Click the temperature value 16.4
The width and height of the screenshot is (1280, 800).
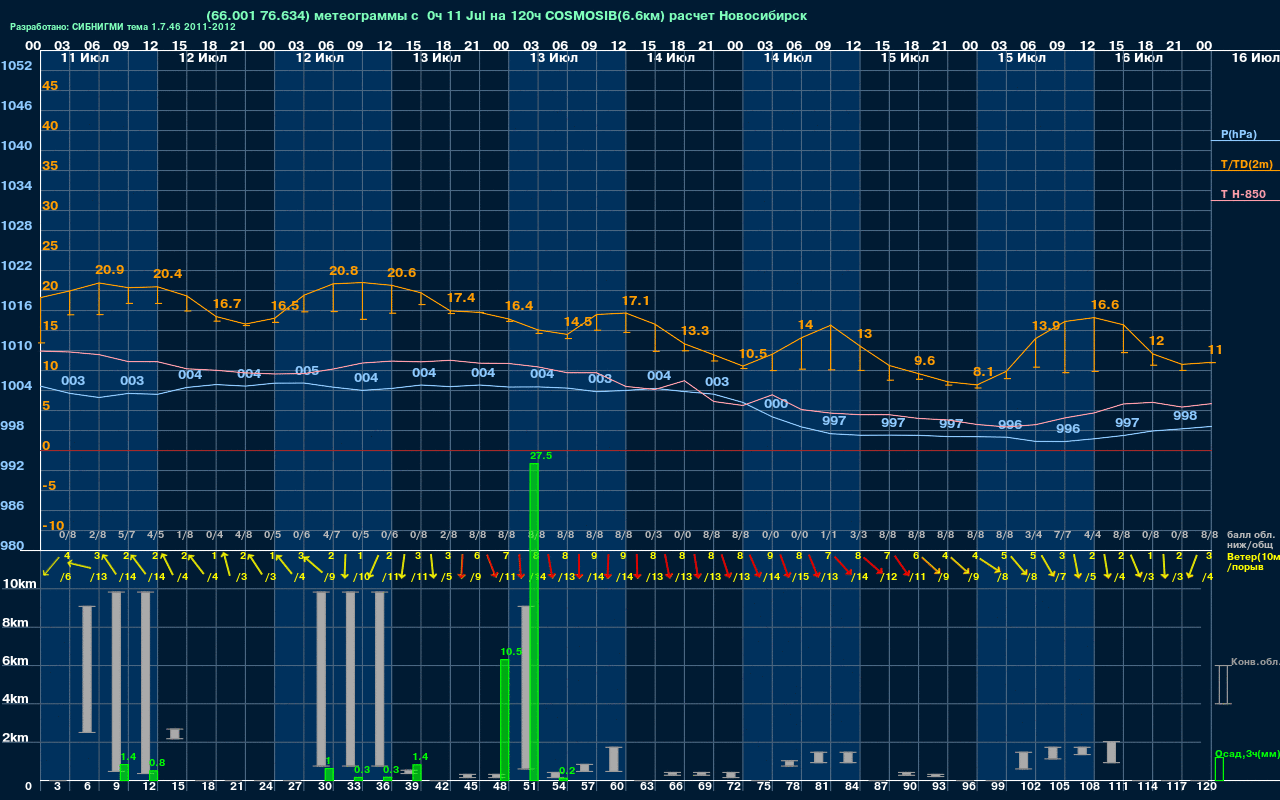(519, 306)
